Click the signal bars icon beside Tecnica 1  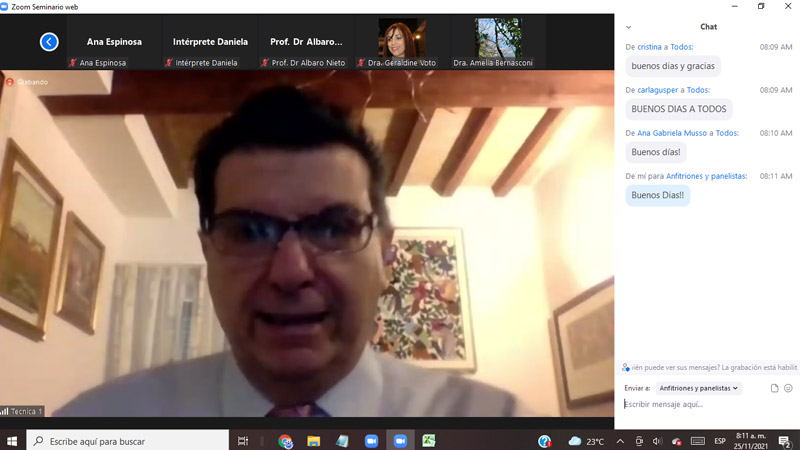[x=5, y=411]
